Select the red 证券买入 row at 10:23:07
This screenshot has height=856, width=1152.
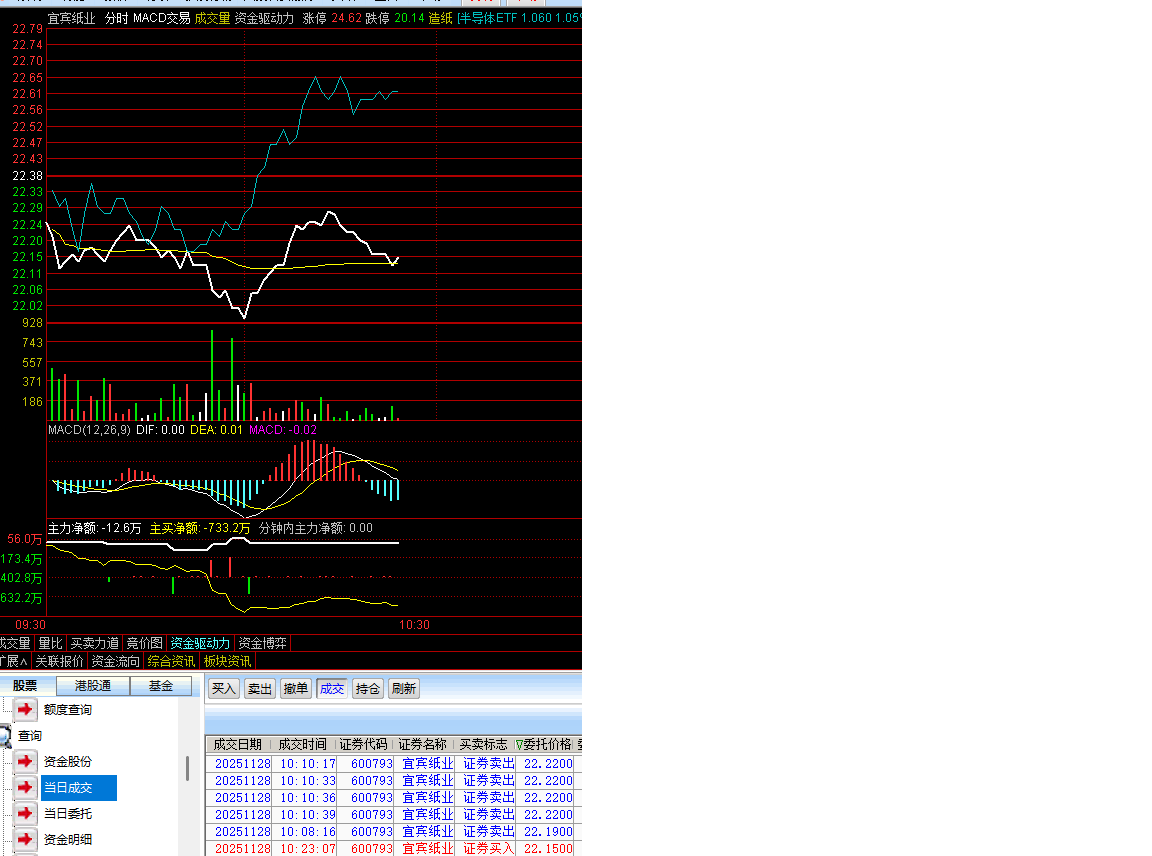click(393, 849)
